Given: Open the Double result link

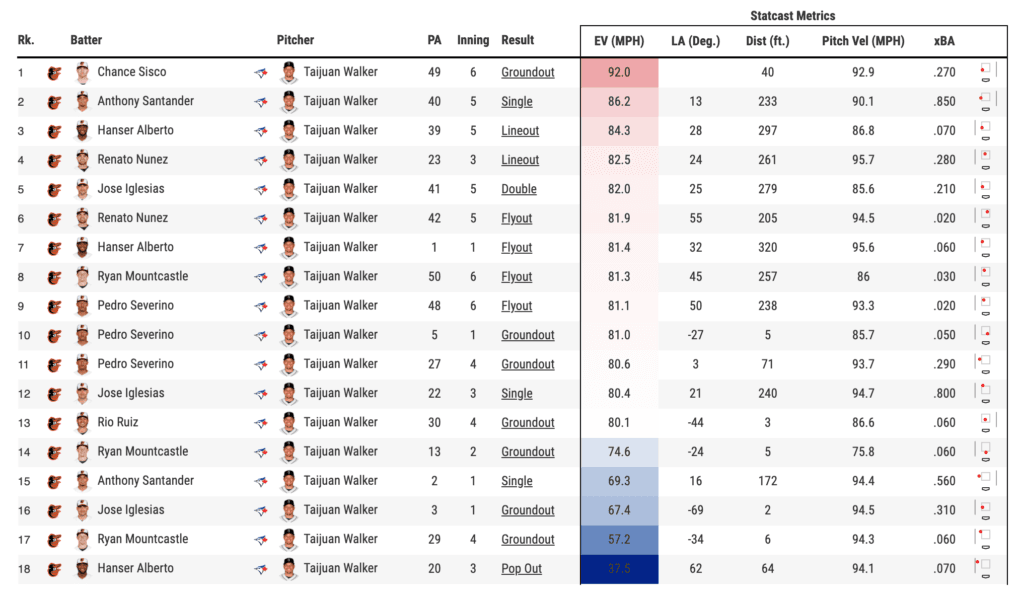Looking at the screenshot, I should 519,190.
